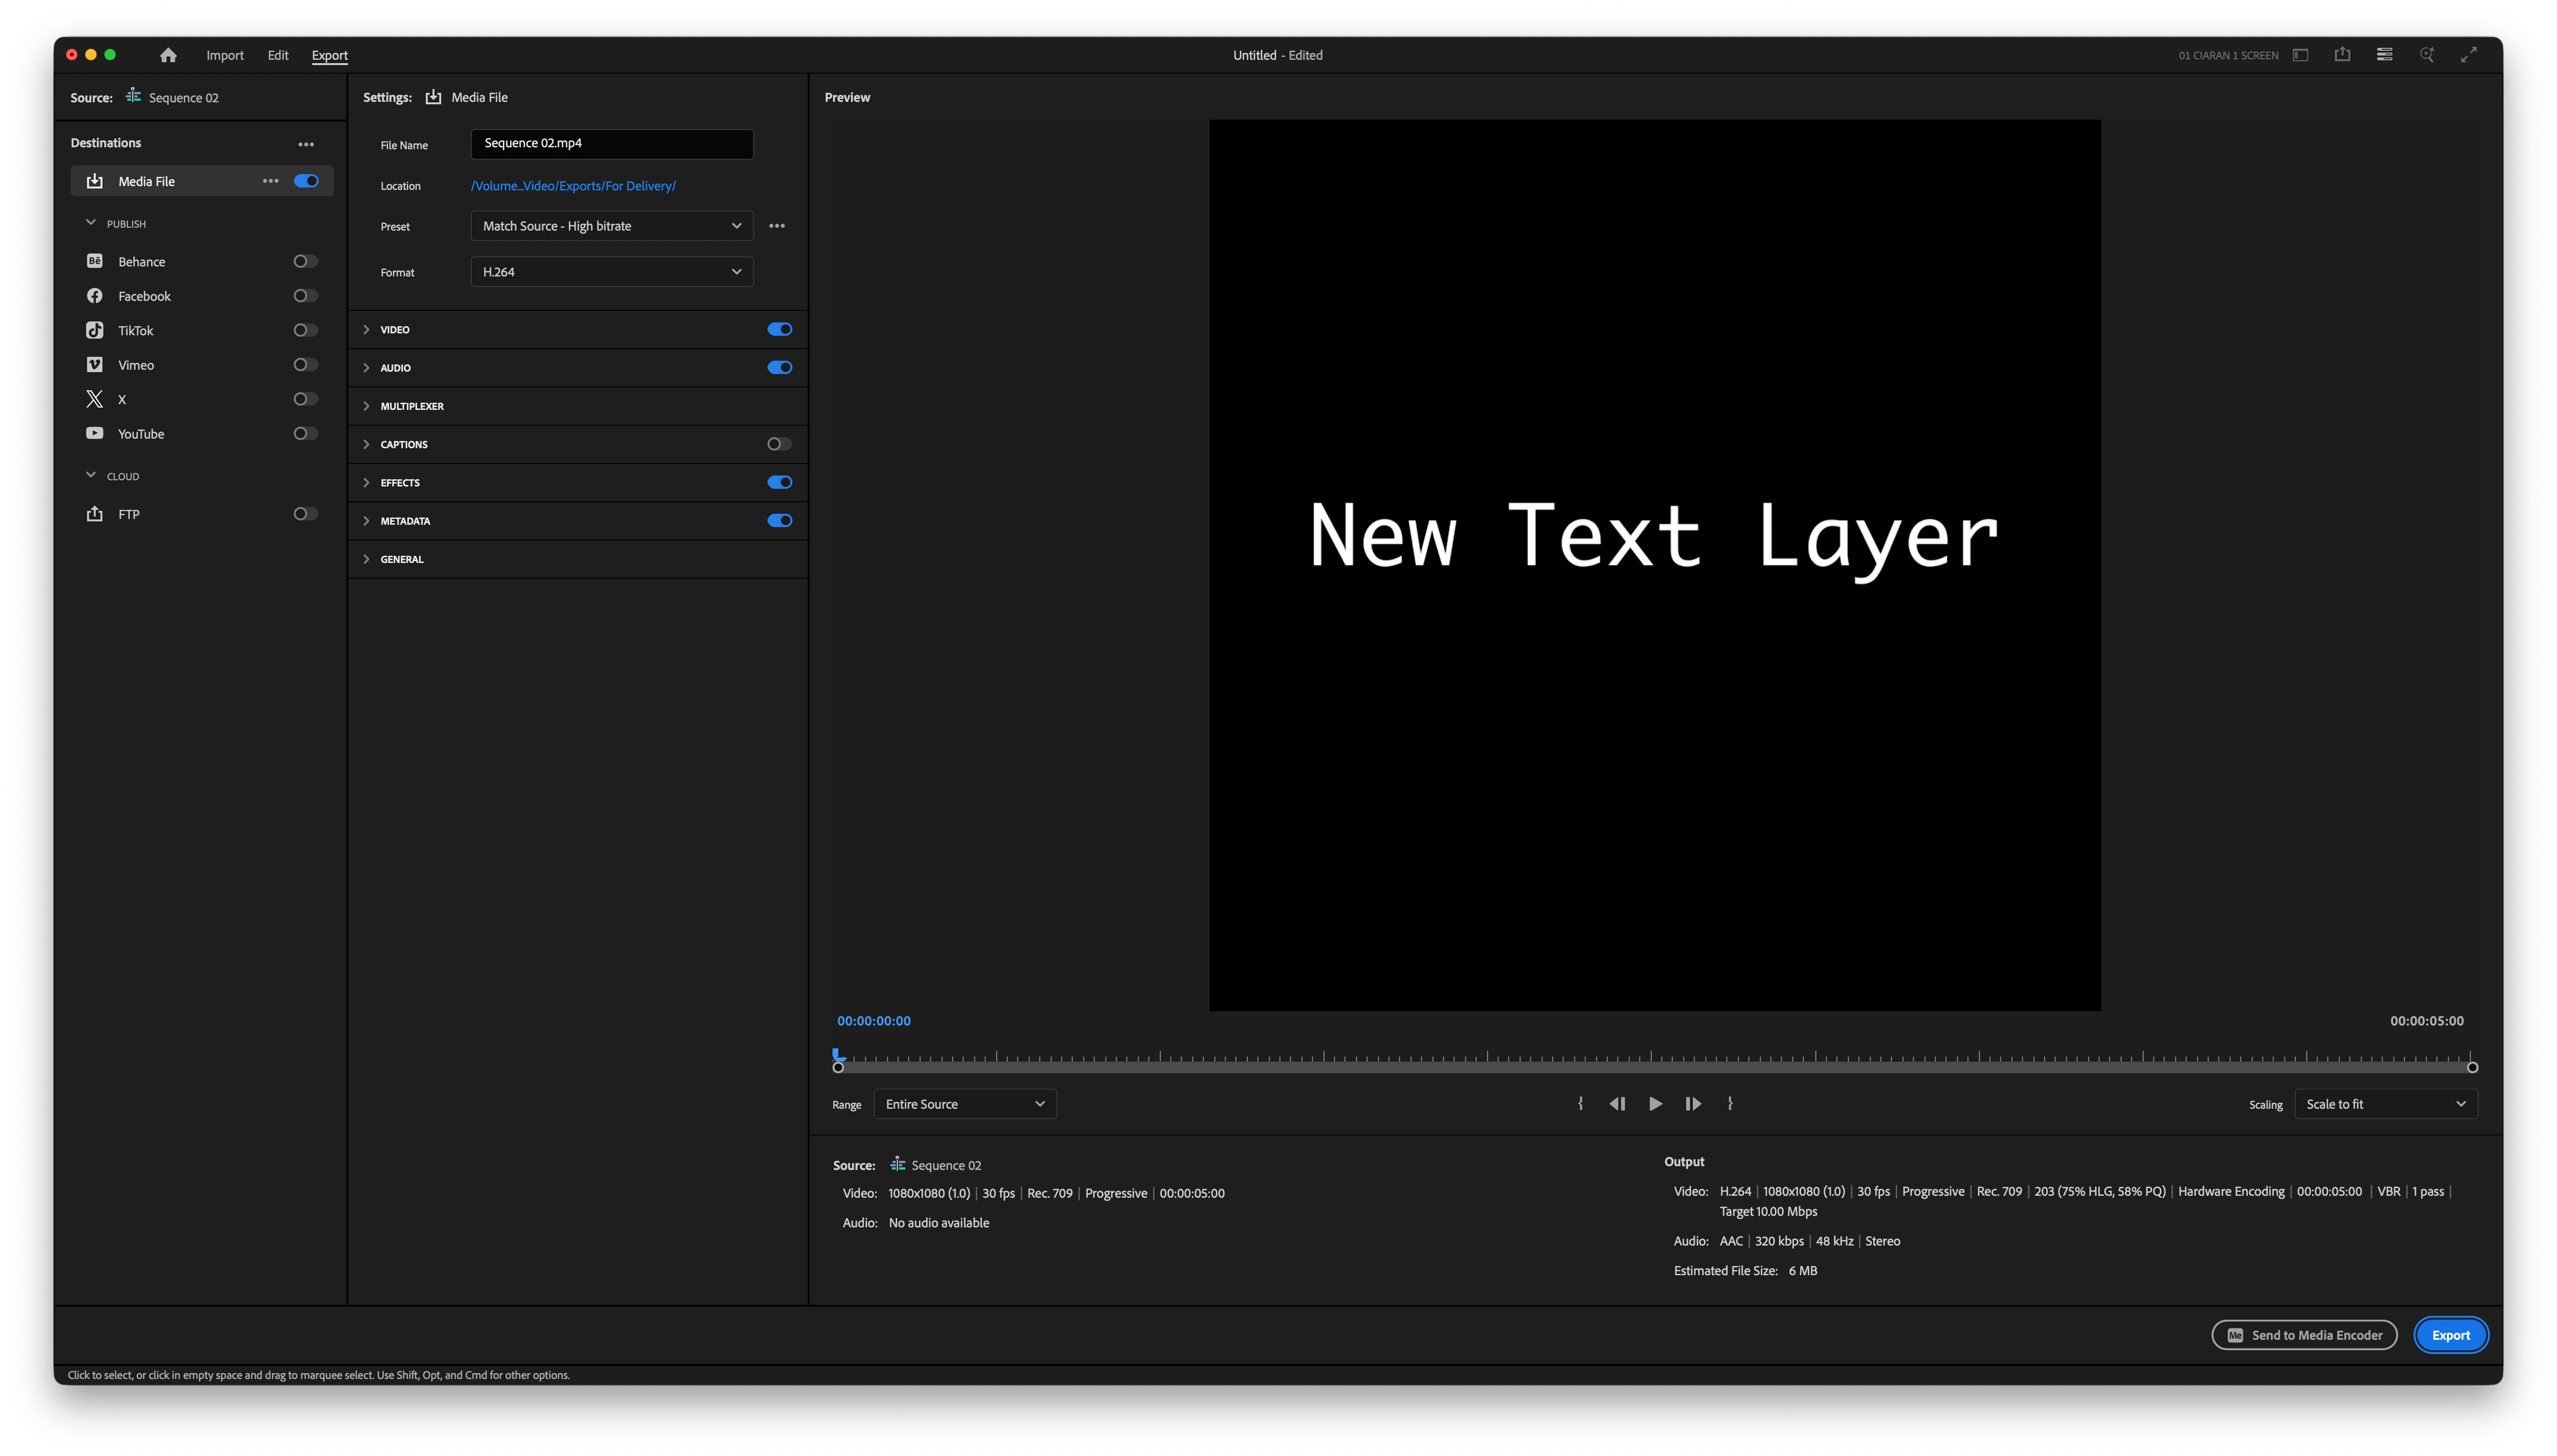Screen dimensions: 2557x1456
Task: Click the Home icon in header
Action: [x=168, y=55]
